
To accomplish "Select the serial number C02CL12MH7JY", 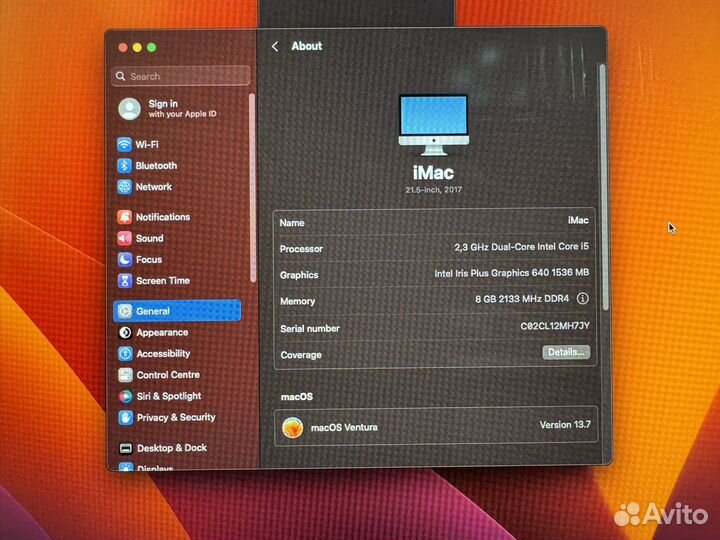I will coord(555,326).
